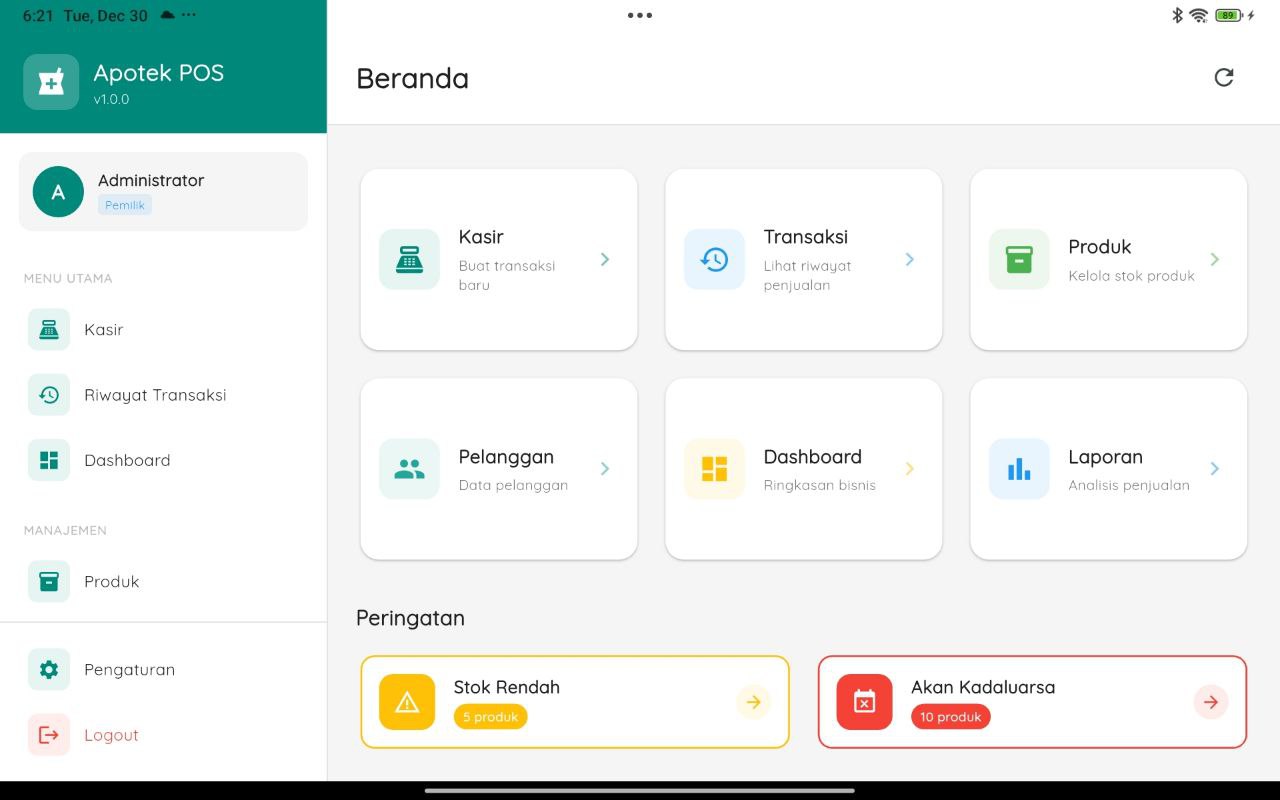Select Kasir in the sidebar menu
Viewport: 1280px width, 800px height.
[103, 329]
